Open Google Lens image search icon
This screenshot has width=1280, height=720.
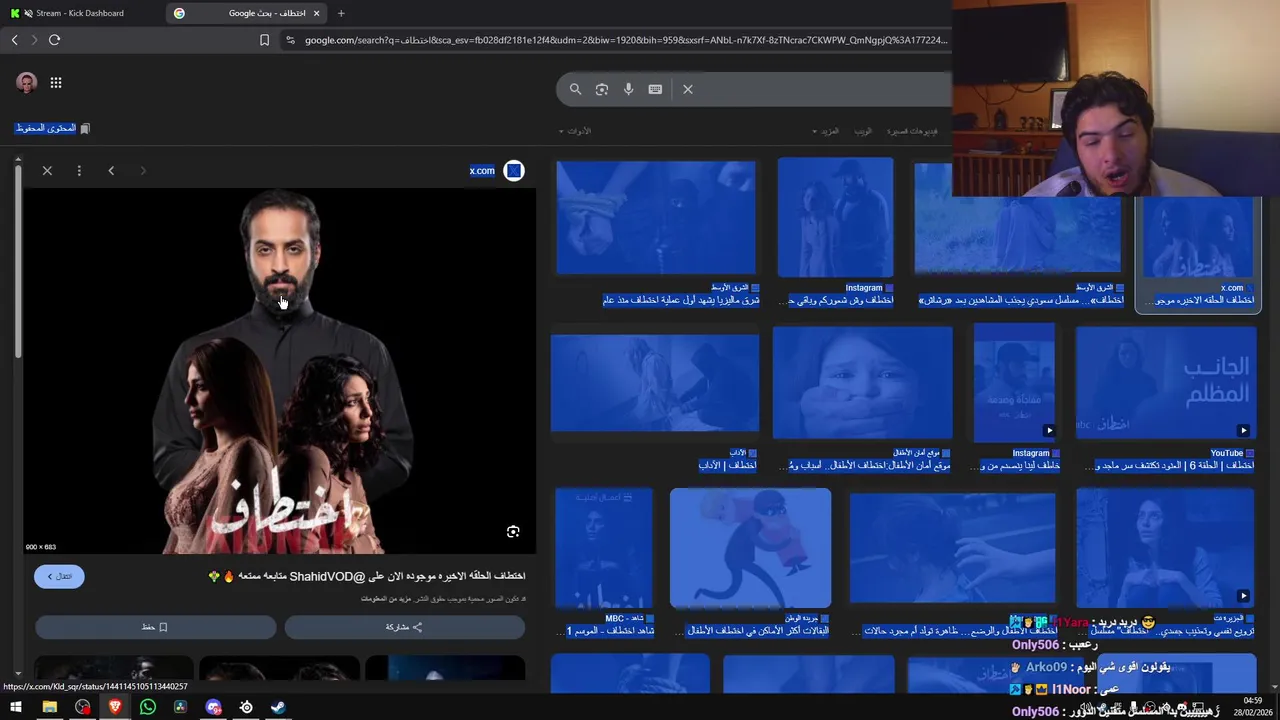(x=602, y=89)
